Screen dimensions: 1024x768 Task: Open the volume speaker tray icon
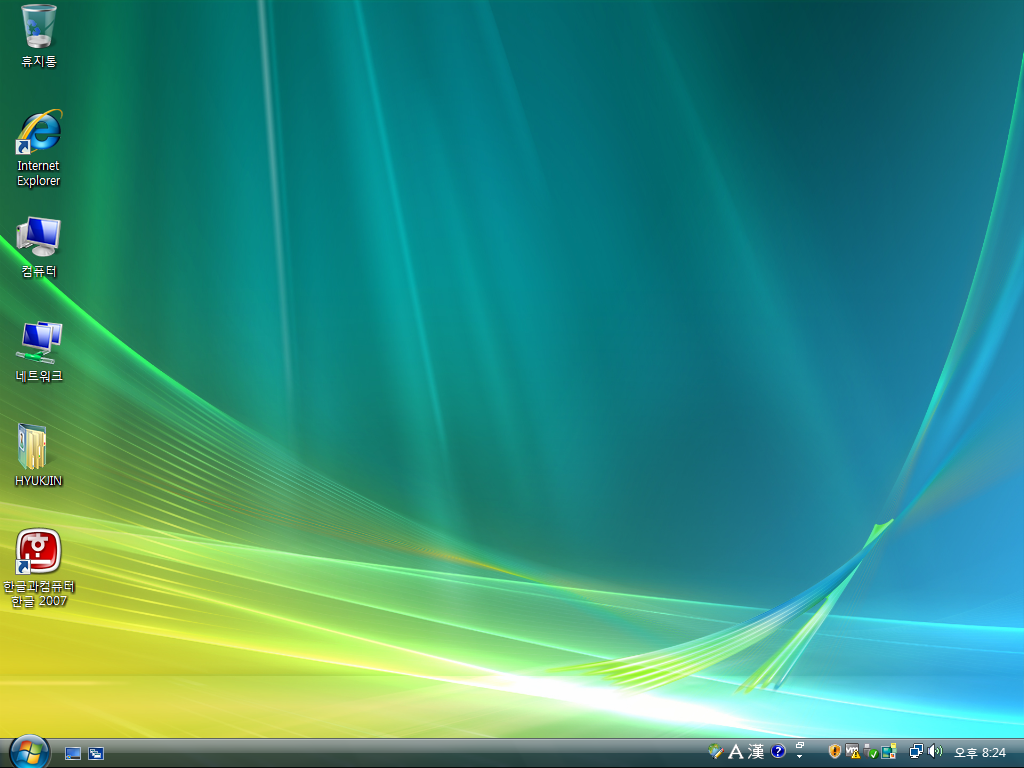tap(935, 752)
